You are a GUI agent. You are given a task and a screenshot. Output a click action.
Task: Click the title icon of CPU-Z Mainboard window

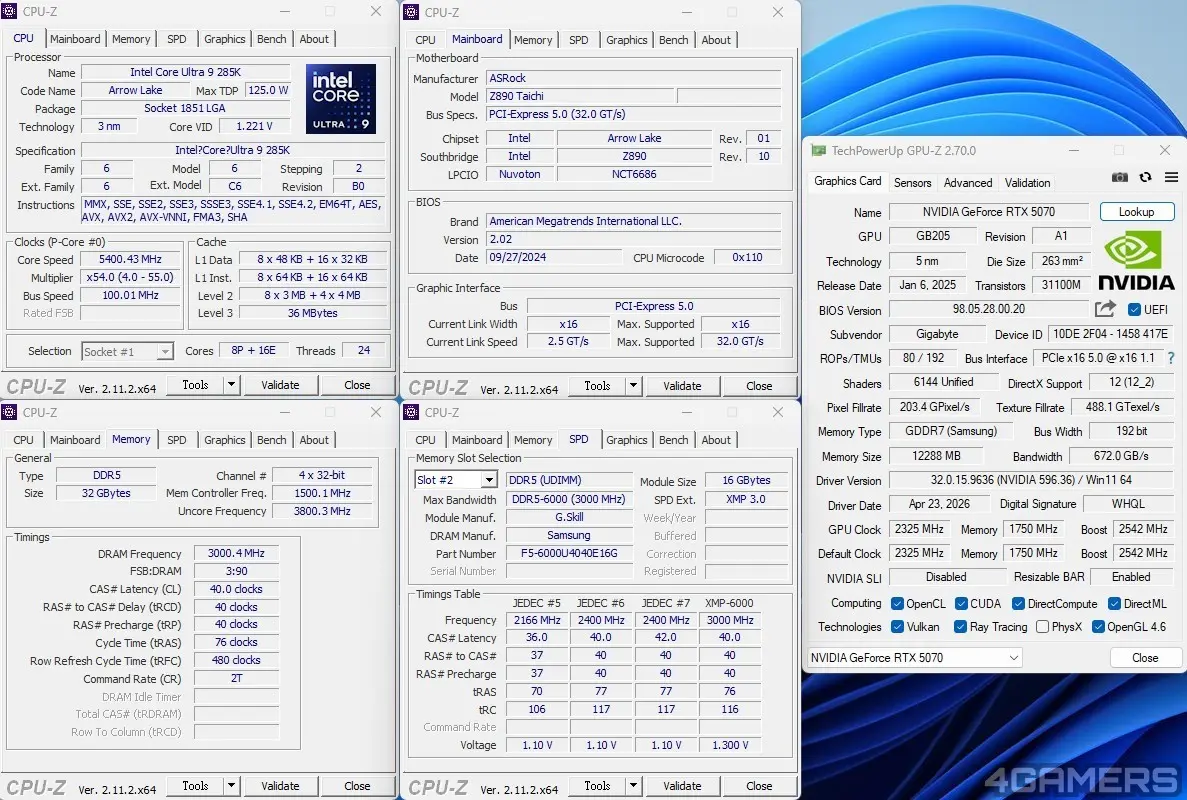click(x=411, y=12)
